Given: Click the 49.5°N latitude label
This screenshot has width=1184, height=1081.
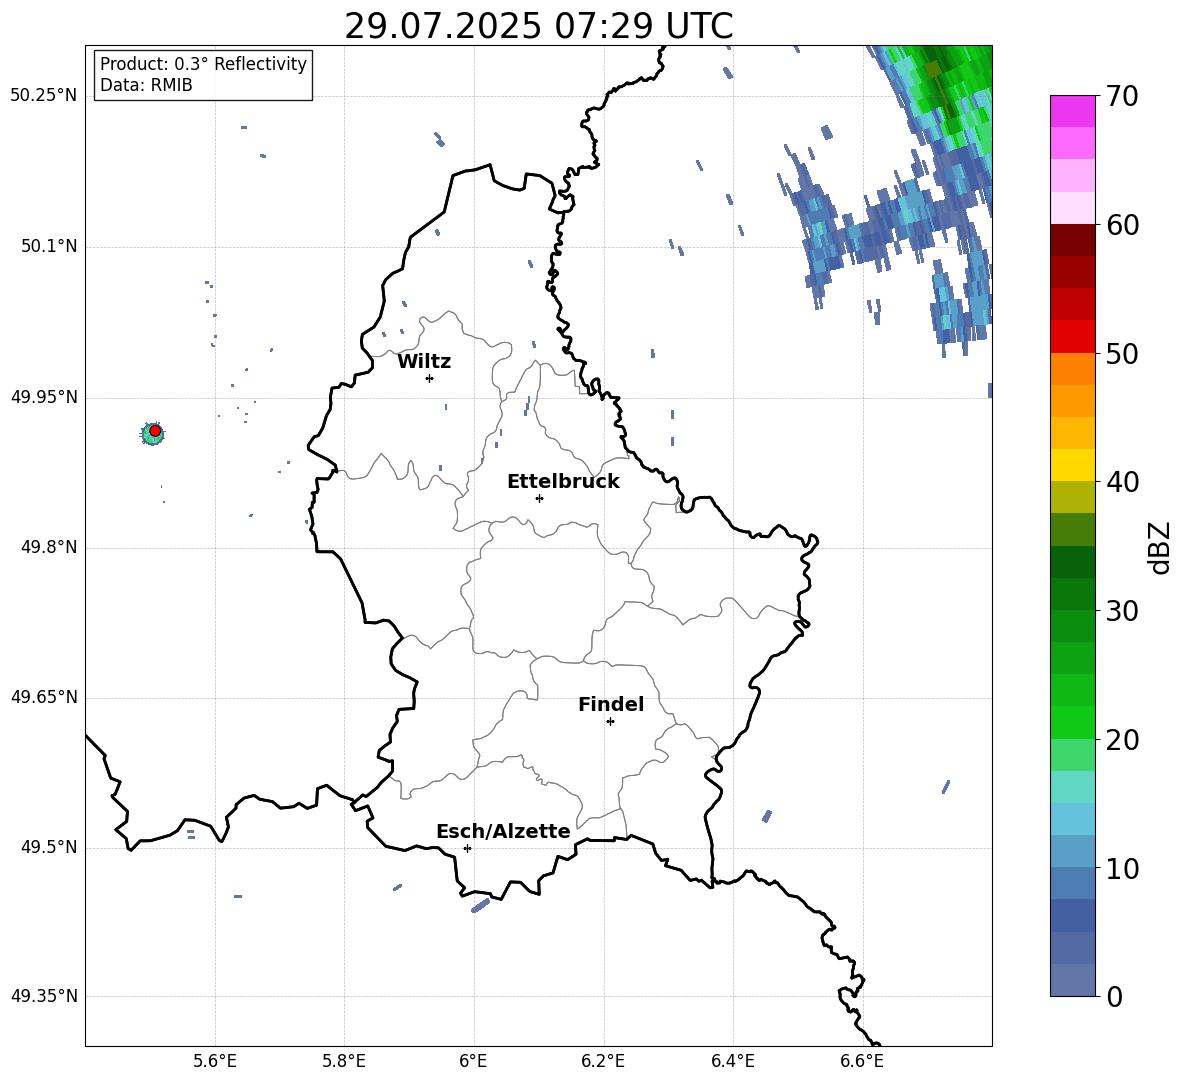Looking at the screenshot, I should pos(49,848).
